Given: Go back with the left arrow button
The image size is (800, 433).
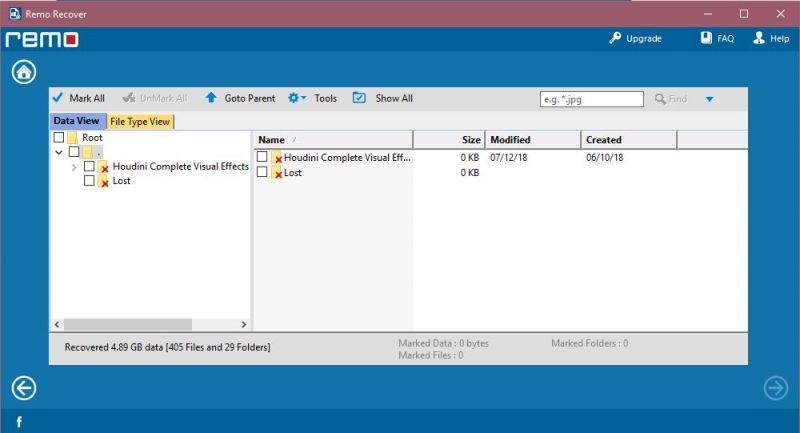Looking at the screenshot, I should [24, 389].
